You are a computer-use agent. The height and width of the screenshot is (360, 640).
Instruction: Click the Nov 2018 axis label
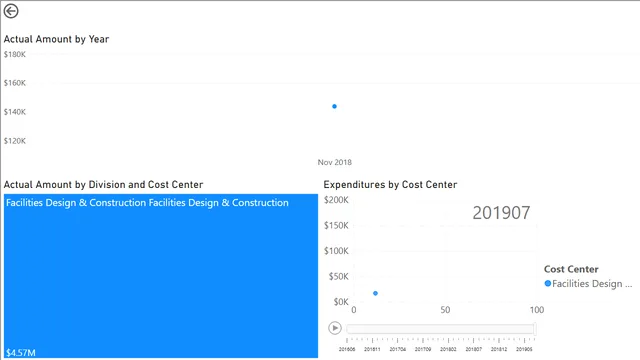tap(335, 162)
